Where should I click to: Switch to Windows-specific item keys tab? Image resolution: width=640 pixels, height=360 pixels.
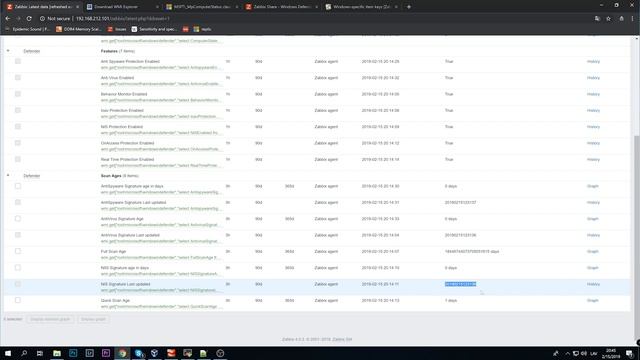[361, 7]
